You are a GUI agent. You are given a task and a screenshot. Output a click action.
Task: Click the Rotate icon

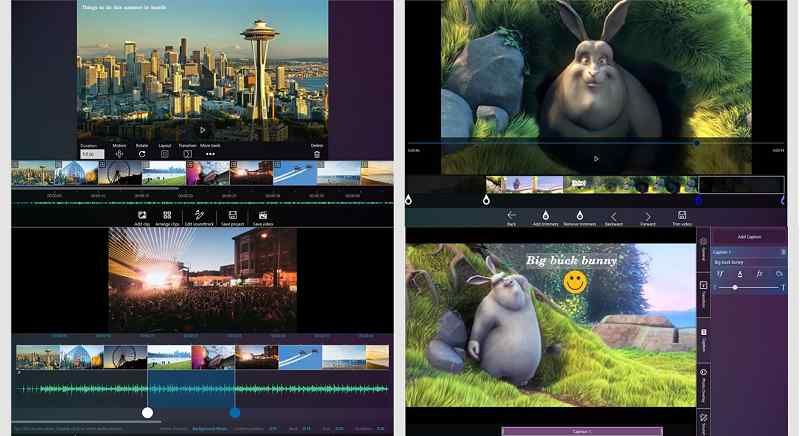point(142,153)
